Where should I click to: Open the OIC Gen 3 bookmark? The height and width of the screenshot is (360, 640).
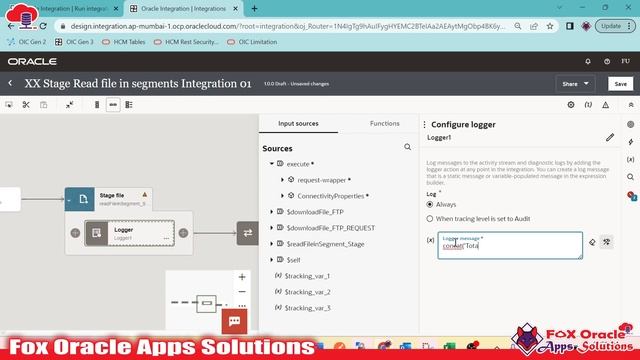(x=74, y=42)
